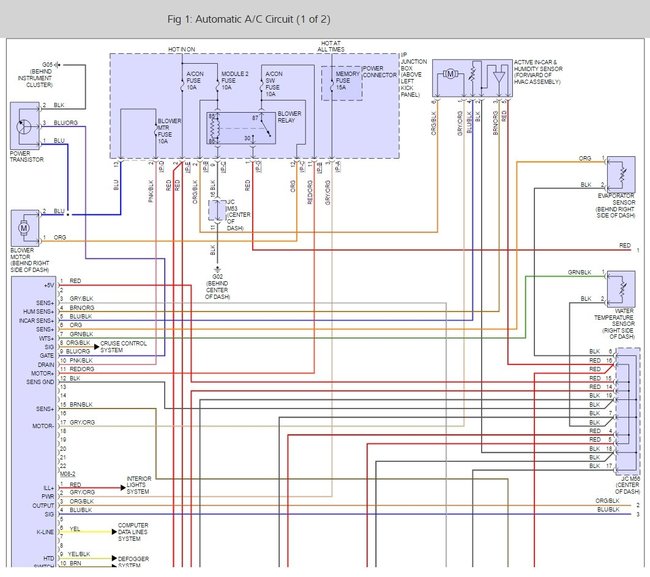Screen dimensions: 650x577
Task: Click the blower relay coil and switch symbol
Action: [x=241, y=128]
